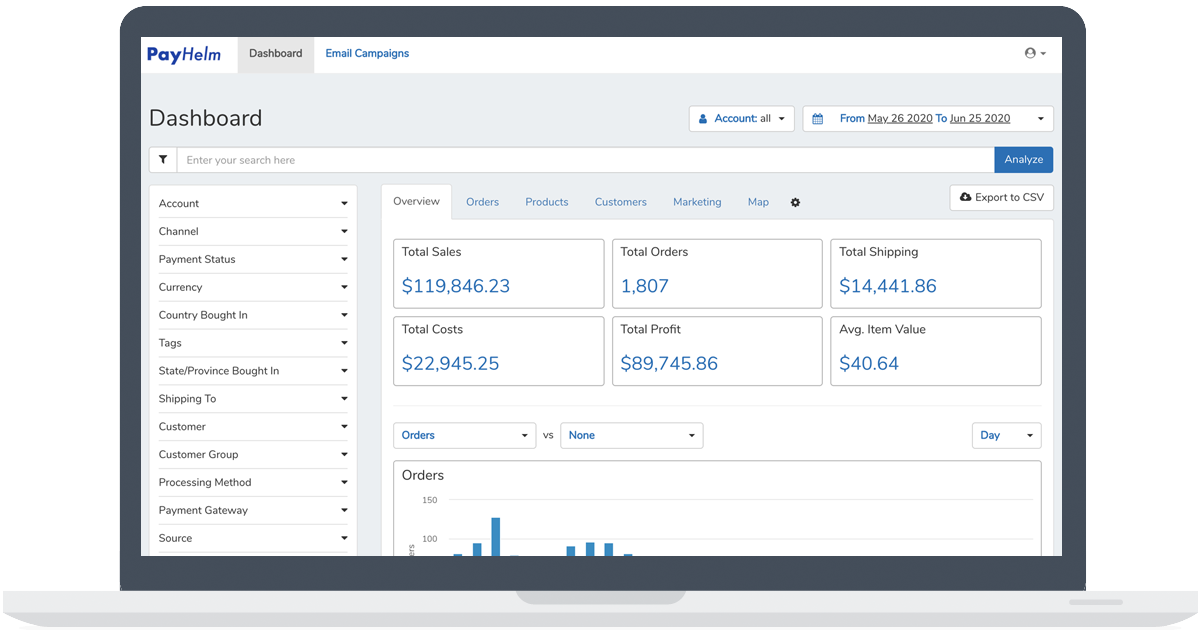Switch to the Orders tab
The image size is (1200, 633).
click(482, 202)
